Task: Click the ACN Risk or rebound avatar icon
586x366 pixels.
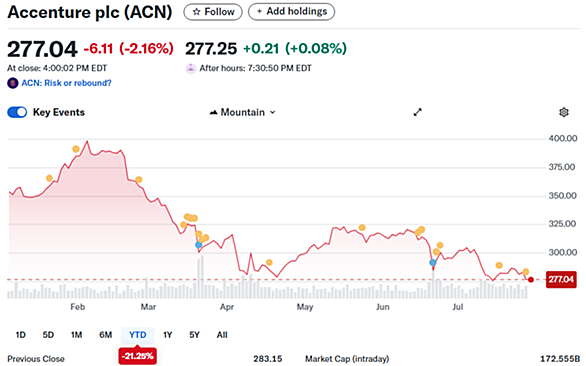Action: click(x=13, y=83)
